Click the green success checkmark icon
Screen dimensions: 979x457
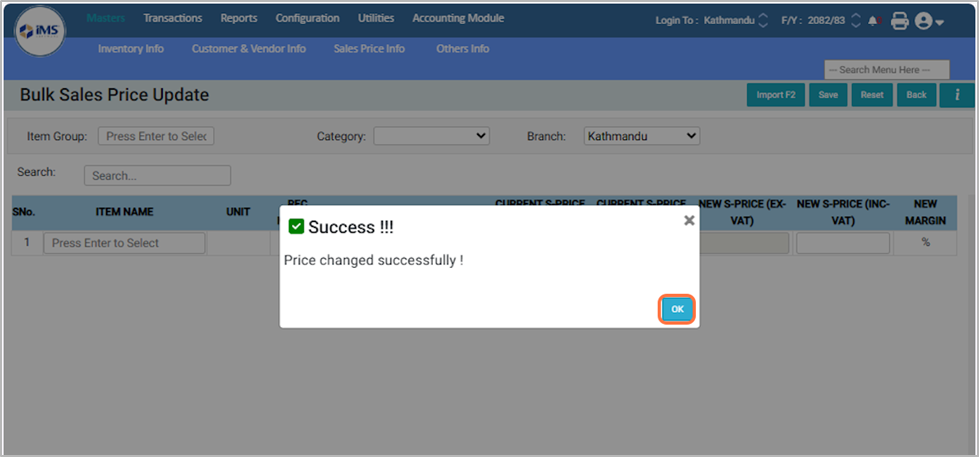coord(296,227)
